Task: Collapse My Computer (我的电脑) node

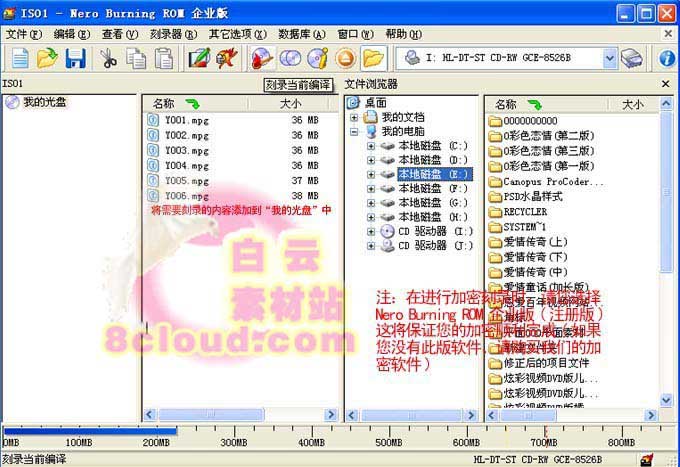Action: click(x=354, y=132)
